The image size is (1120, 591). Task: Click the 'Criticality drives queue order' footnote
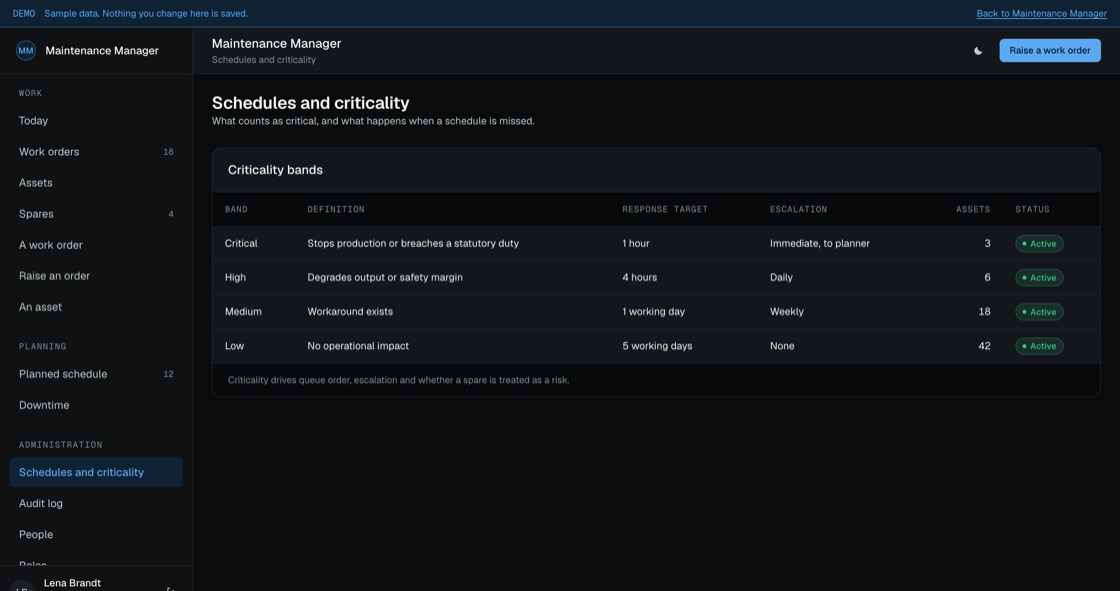pos(398,380)
